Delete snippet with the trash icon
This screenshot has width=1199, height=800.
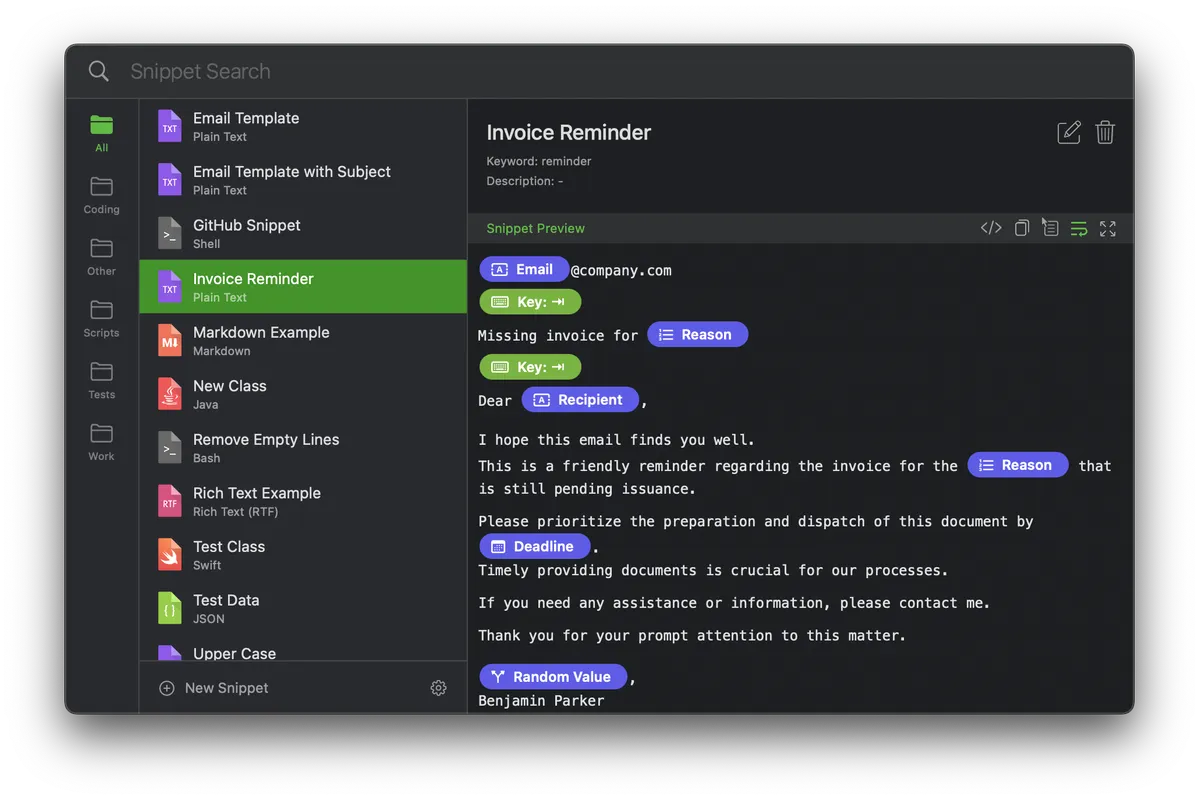coord(1105,132)
